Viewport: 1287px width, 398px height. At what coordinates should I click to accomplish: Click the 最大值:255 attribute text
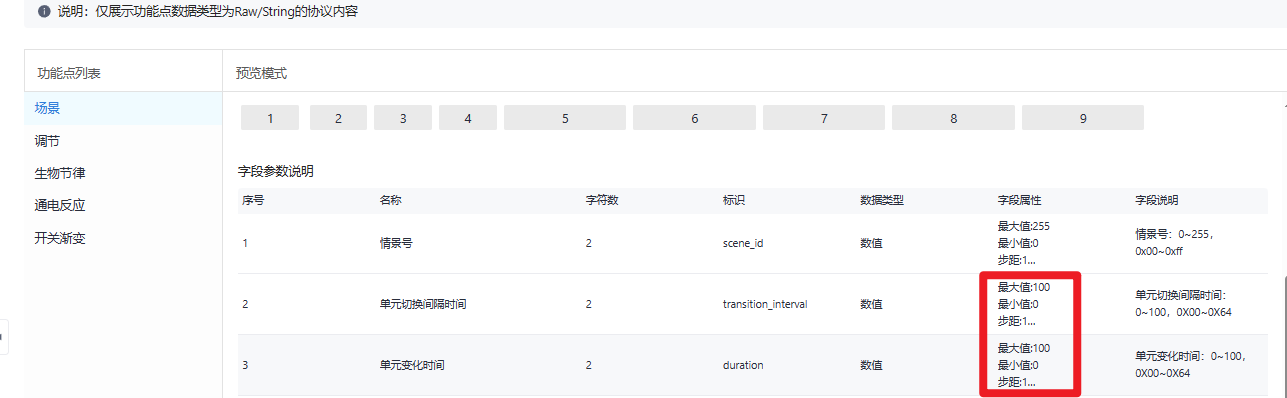(1024, 226)
